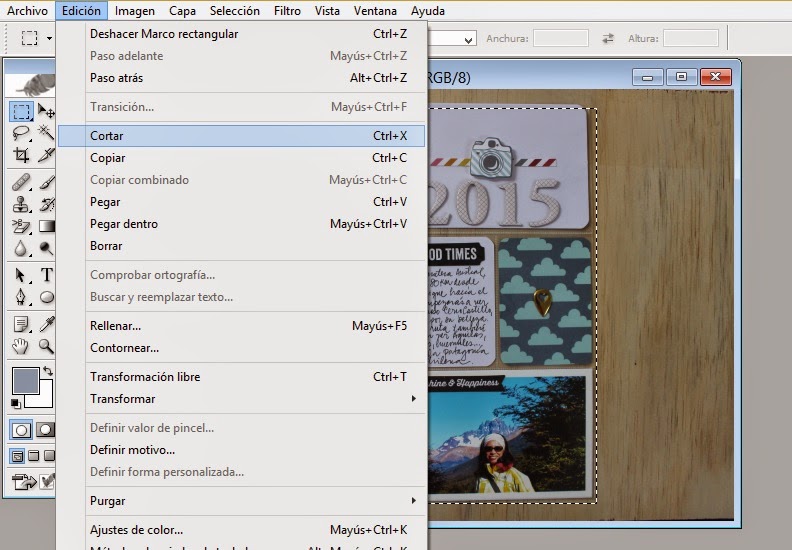792x550 pixels.
Task: Select the Gradient tool
Action: coord(46,226)
